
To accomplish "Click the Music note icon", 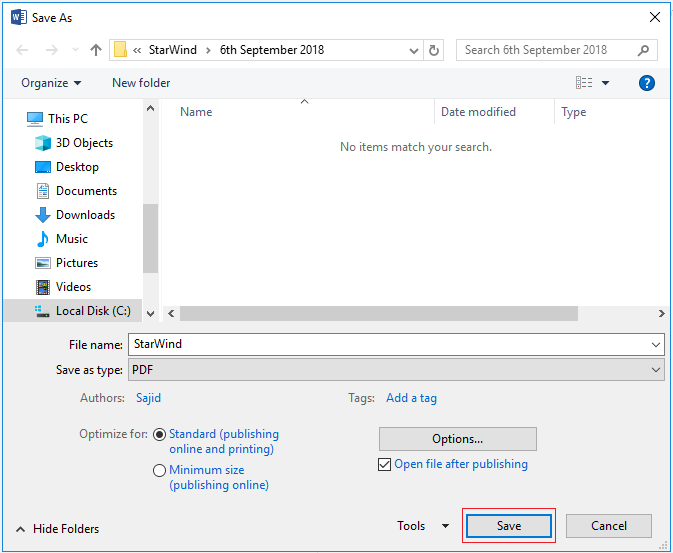I will pyautogui.click(x=42, y=239).
